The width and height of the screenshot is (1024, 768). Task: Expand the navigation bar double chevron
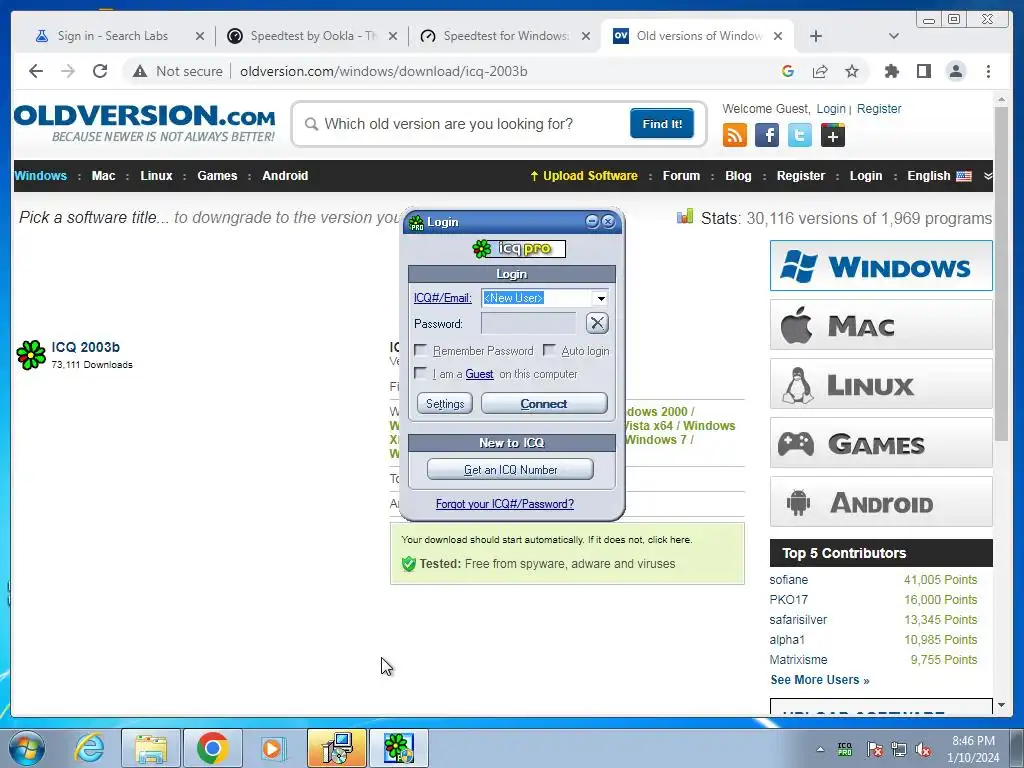[x=987, y=176]
